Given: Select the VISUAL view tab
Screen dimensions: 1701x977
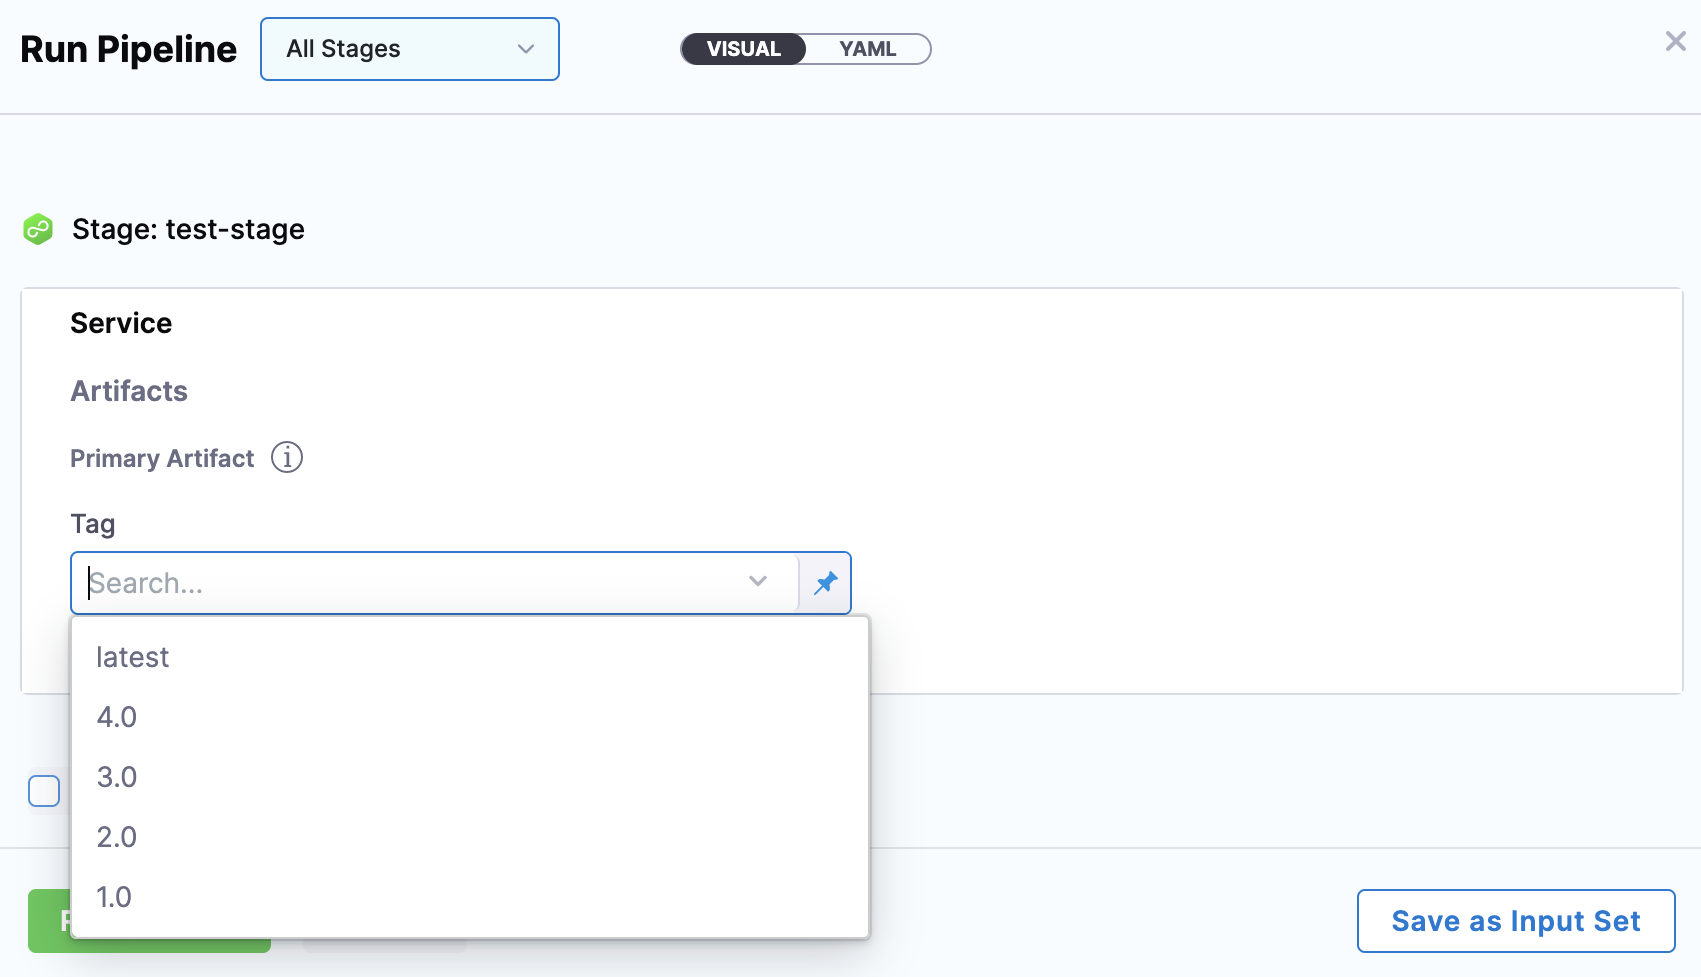Looking at the screenshot, I should [x=743, y=49].
